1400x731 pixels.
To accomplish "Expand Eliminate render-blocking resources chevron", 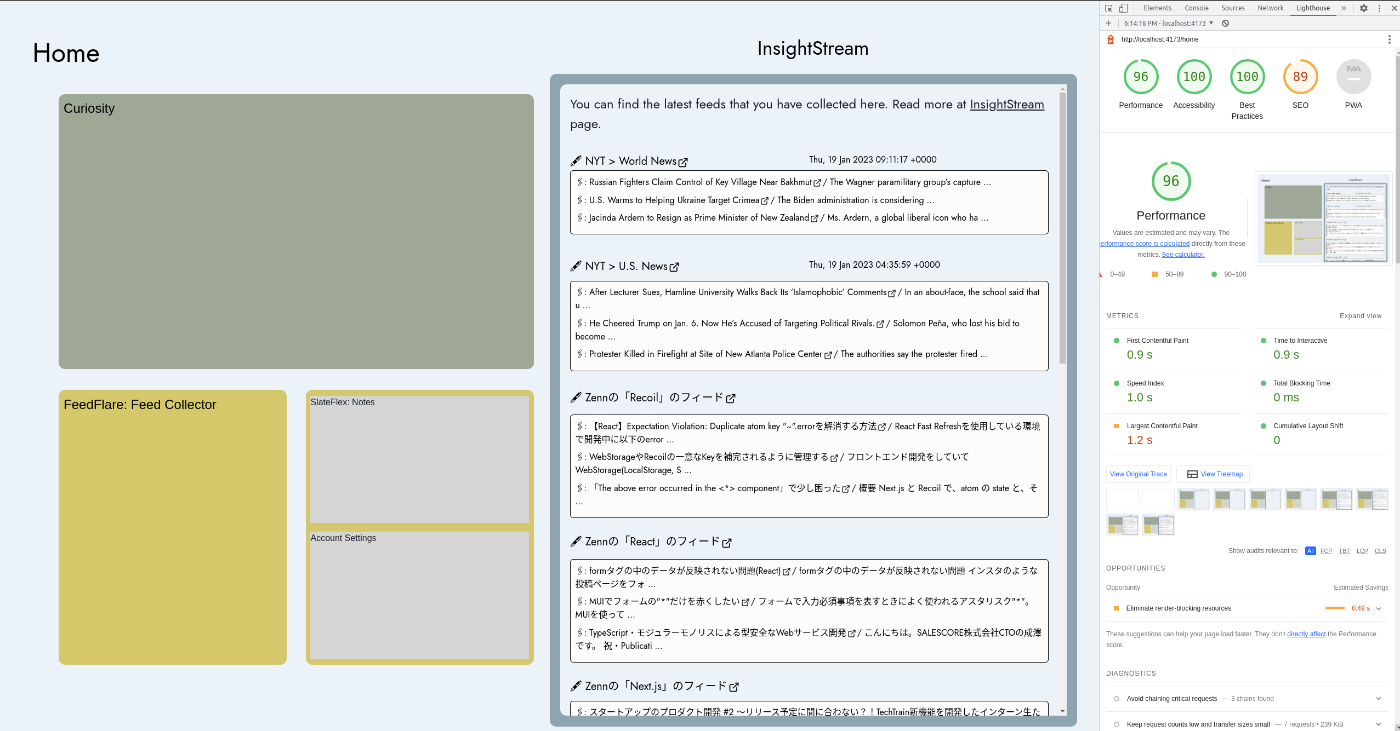I will click(x=1378, y=608).
